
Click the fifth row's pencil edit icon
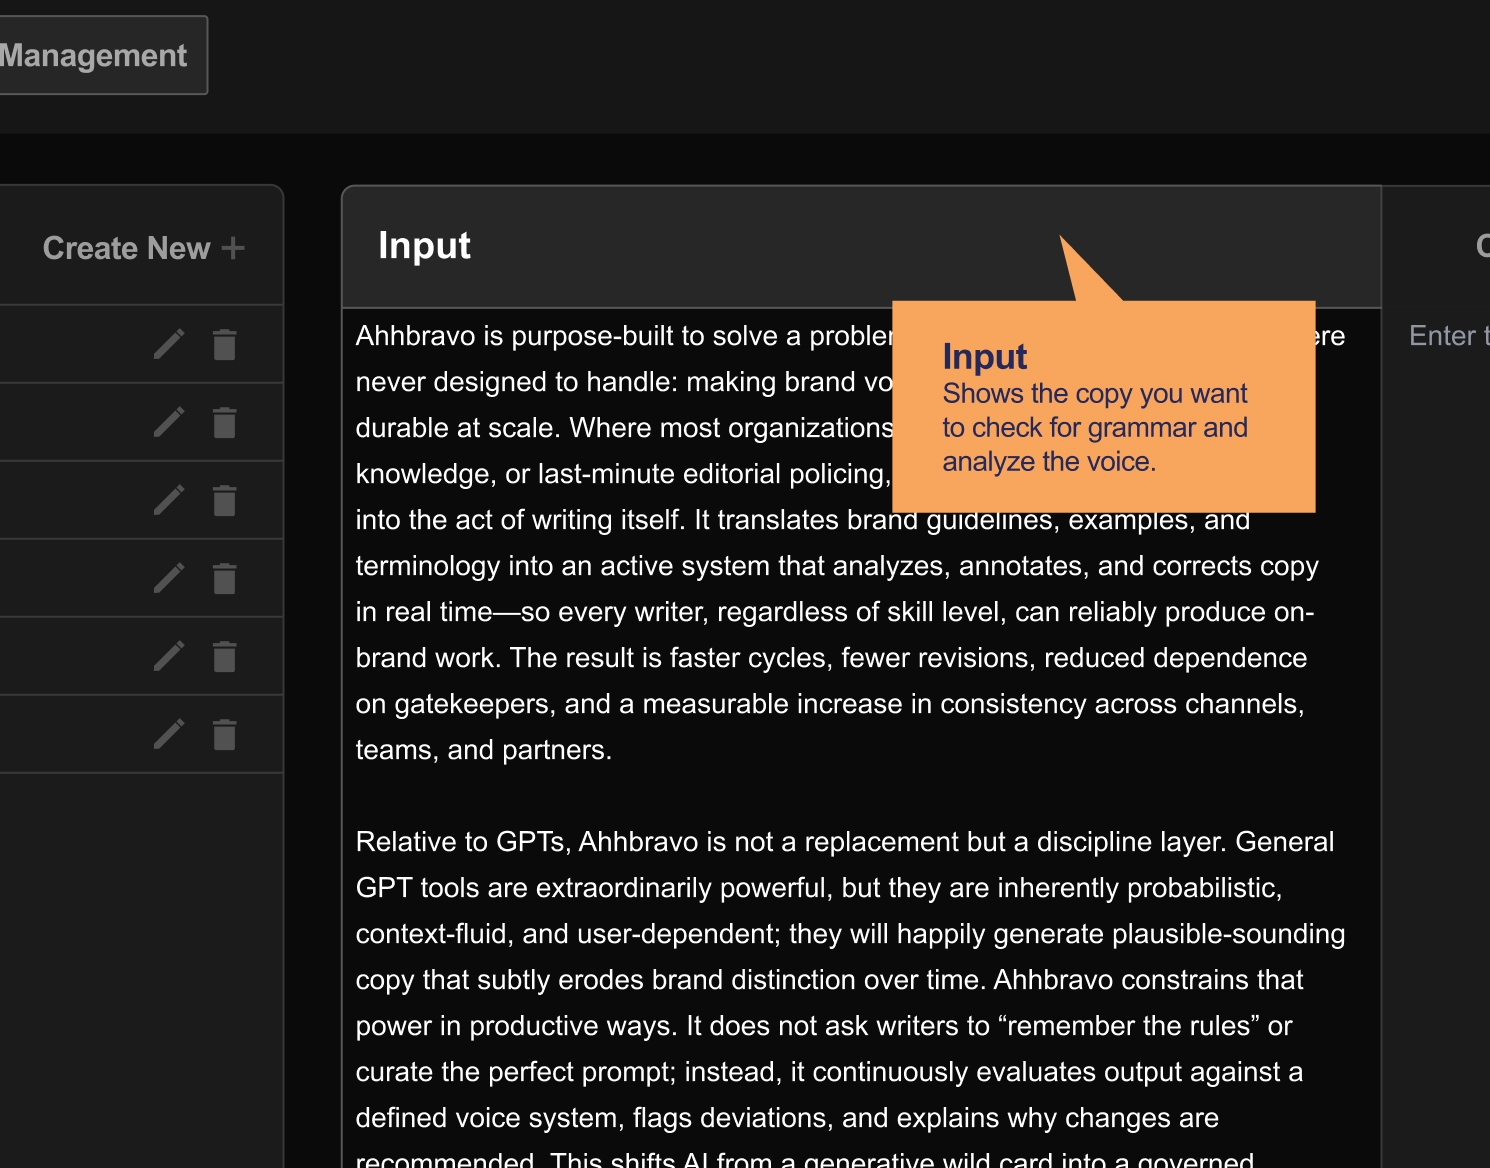(x=169, y=656)
